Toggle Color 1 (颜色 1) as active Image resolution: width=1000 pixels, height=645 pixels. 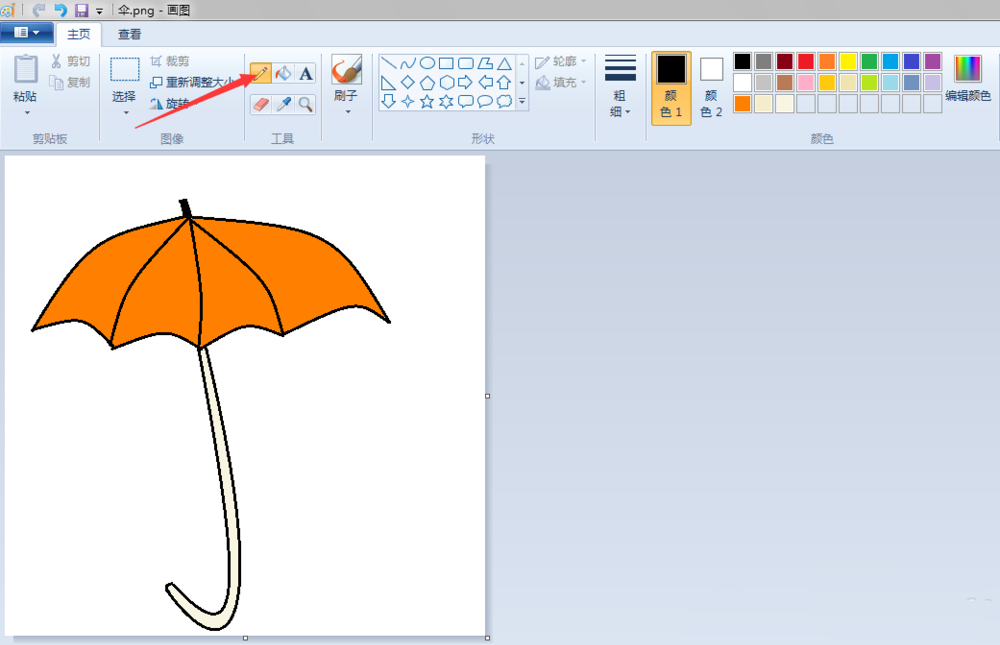point(671,88)
